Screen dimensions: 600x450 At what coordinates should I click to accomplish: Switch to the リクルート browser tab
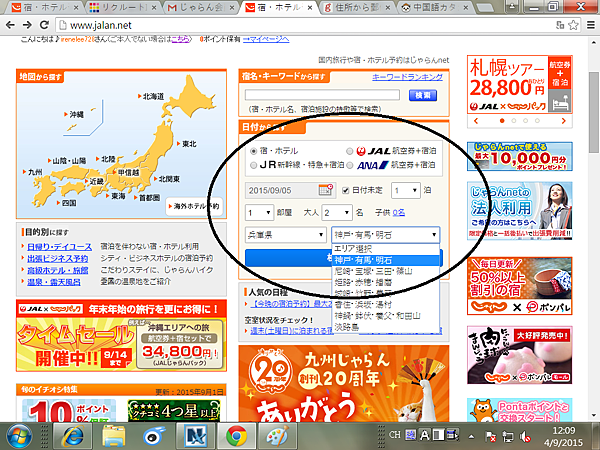[122, 7]
